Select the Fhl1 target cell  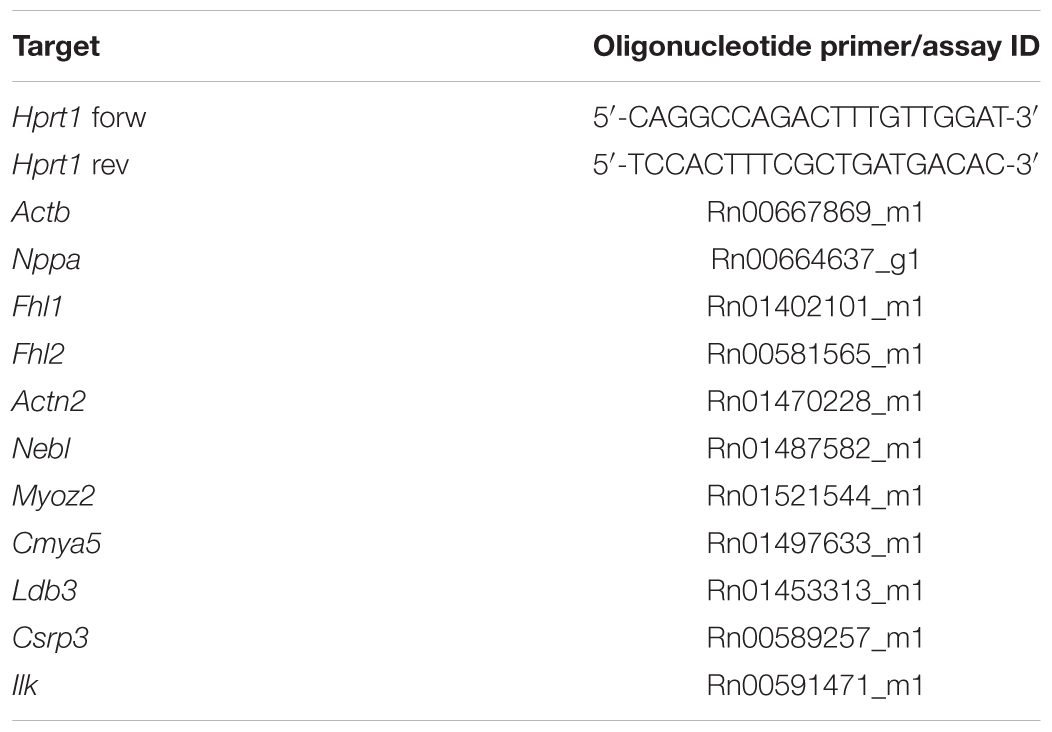point(38,307)
